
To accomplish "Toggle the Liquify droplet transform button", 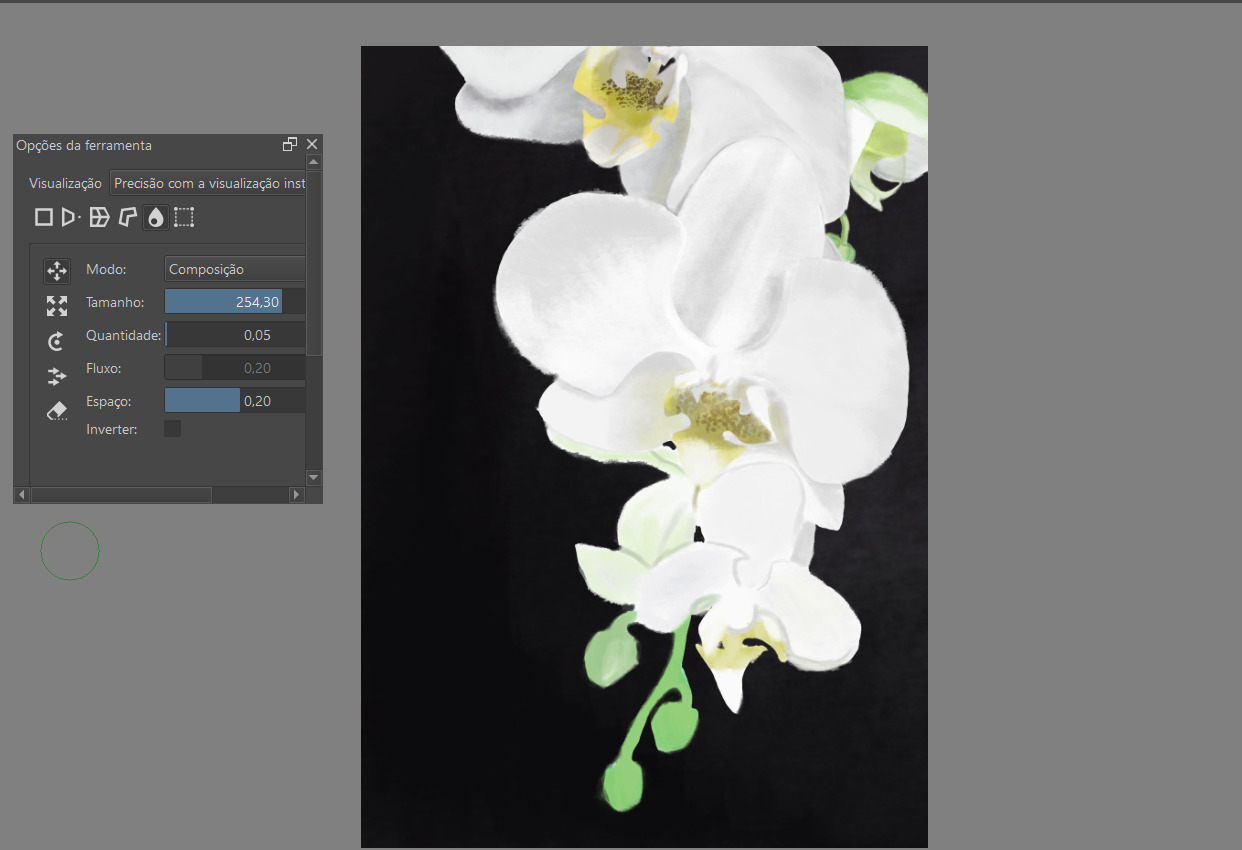I will [x=155, y=217].
